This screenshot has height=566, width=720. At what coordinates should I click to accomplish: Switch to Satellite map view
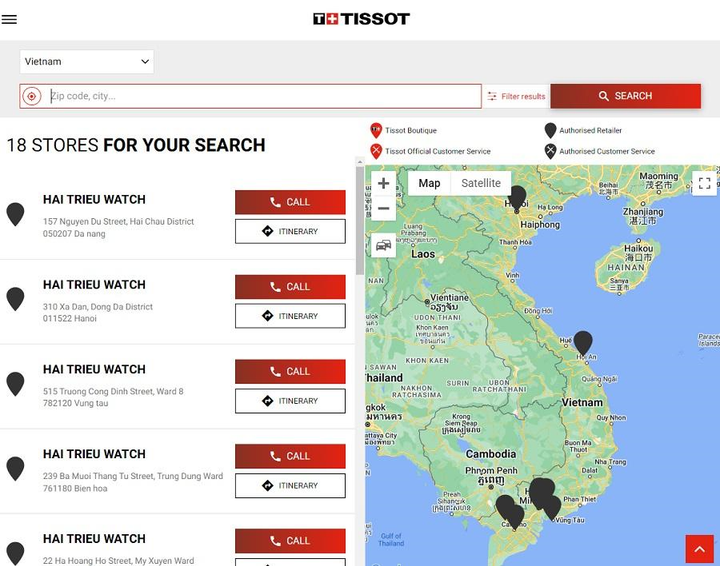pos(480,184)
